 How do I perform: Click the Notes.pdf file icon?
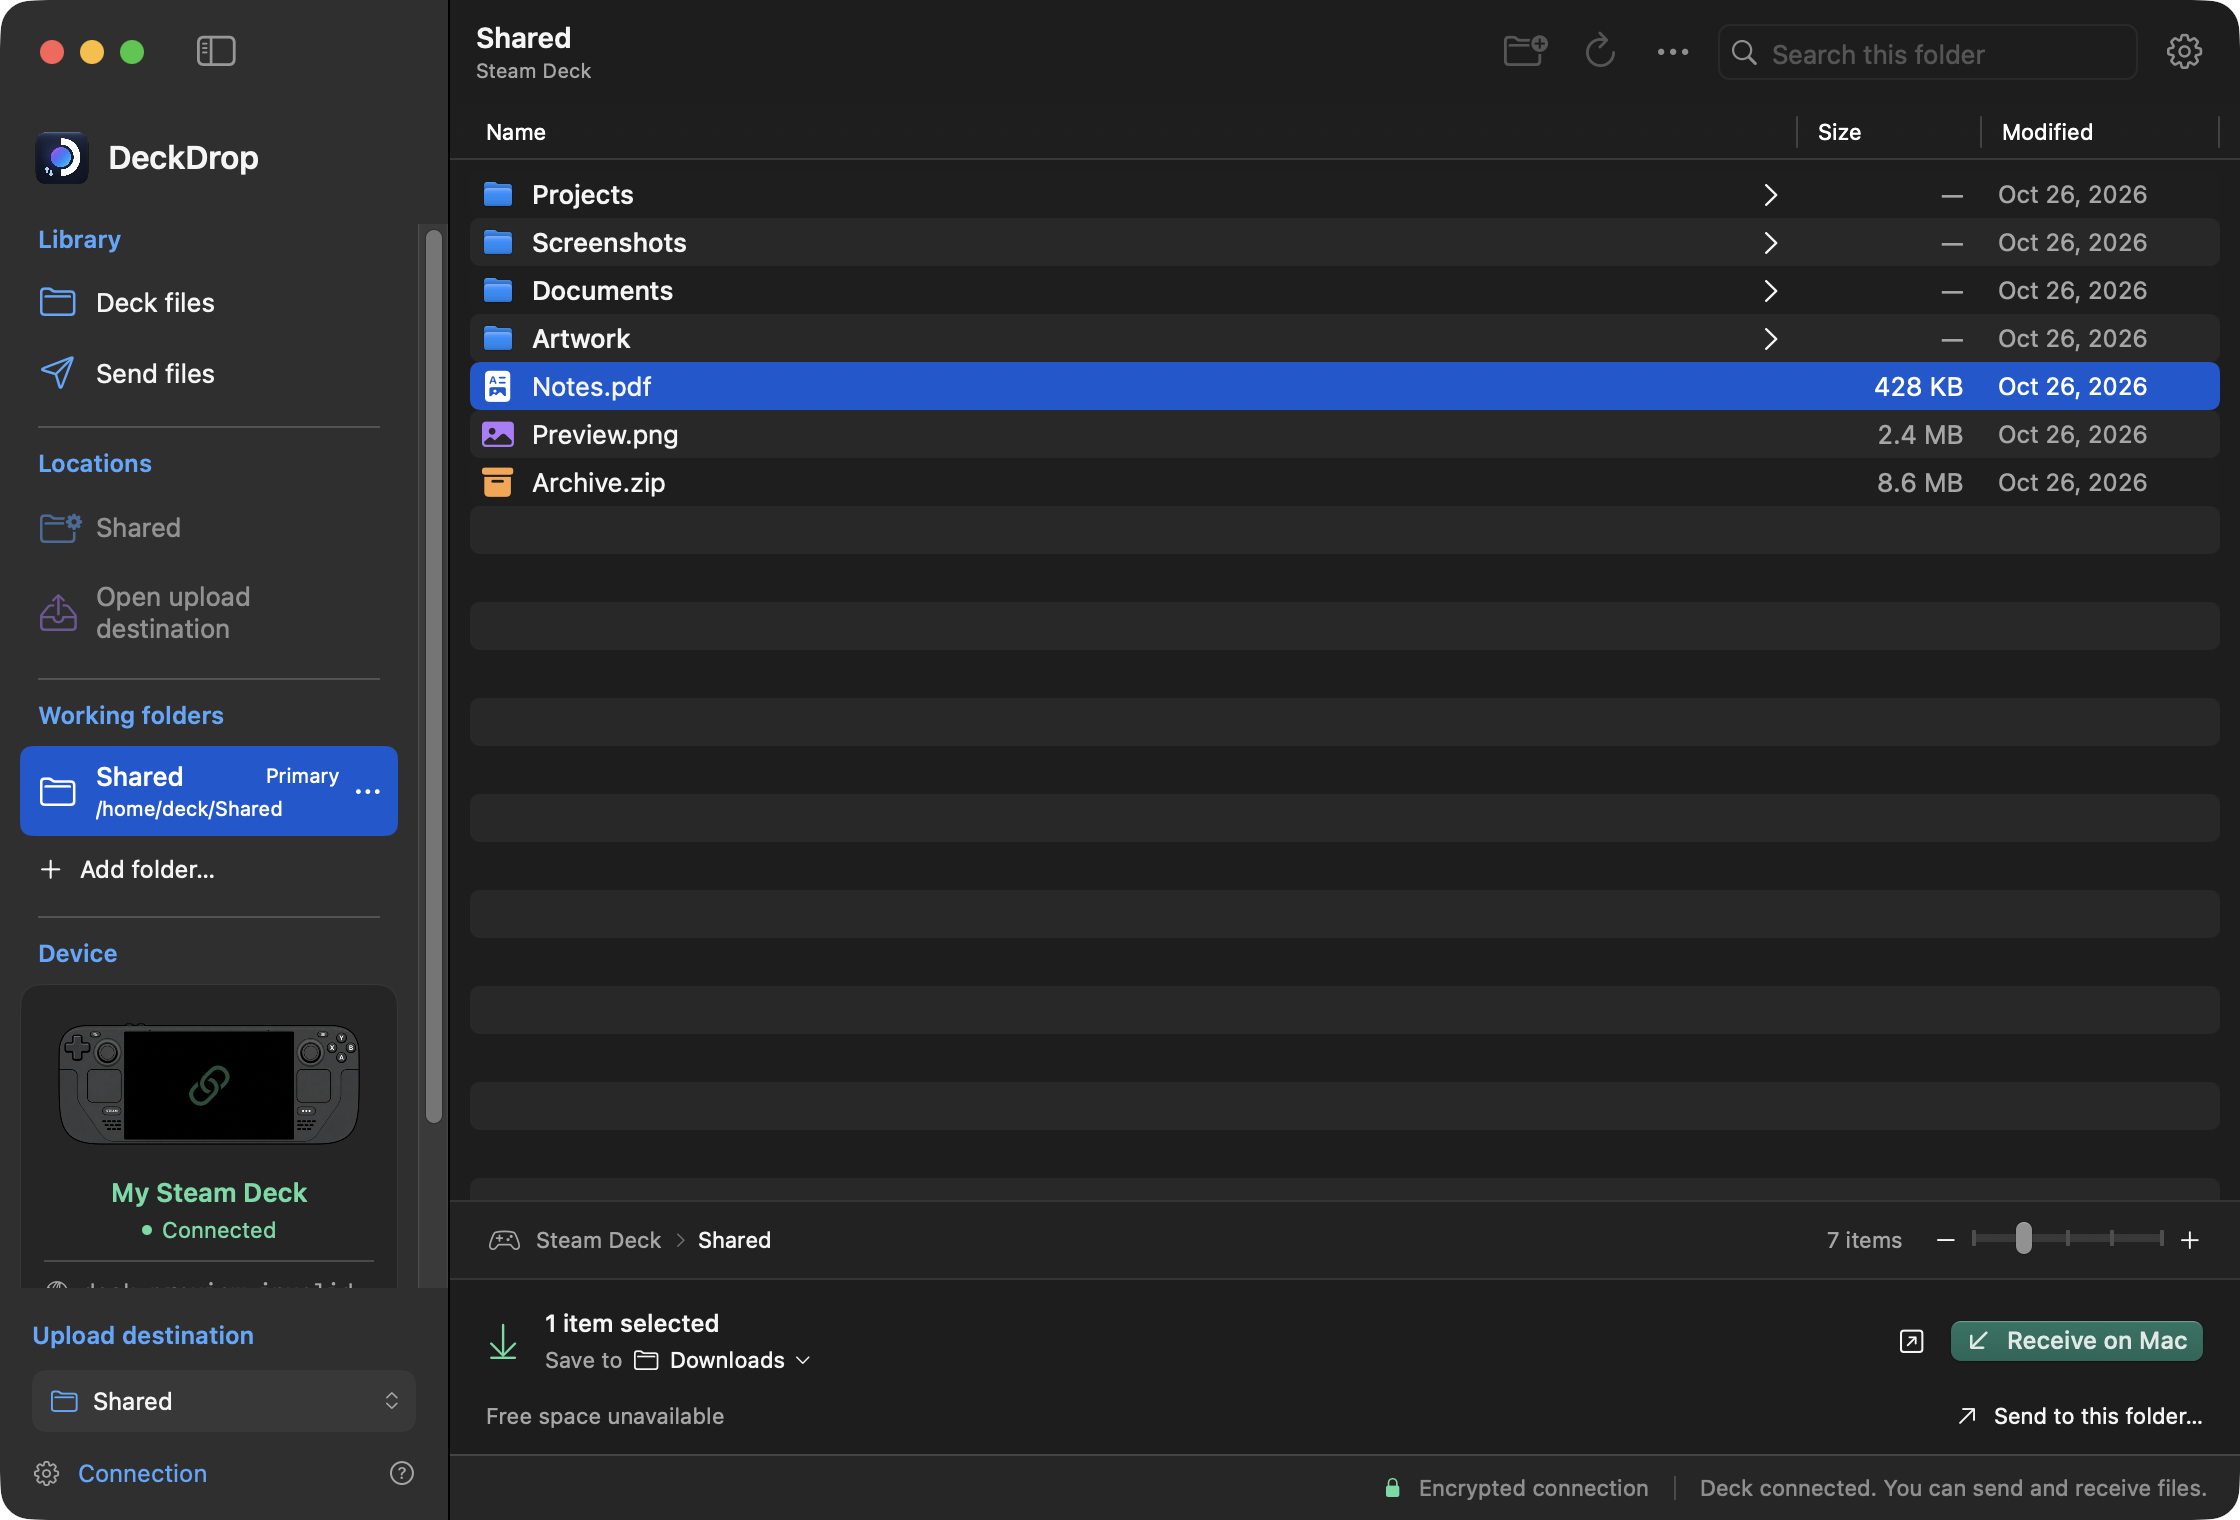tap(498, 386)
